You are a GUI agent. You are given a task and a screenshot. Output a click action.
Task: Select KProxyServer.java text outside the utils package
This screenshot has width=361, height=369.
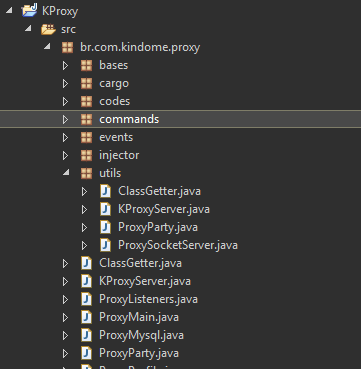145,282
